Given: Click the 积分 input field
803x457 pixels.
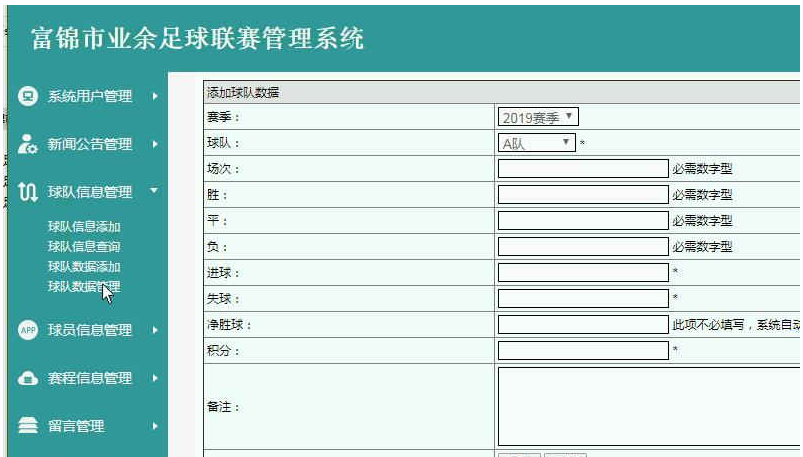Looking at the screenshot, I should tap(583, 350).
